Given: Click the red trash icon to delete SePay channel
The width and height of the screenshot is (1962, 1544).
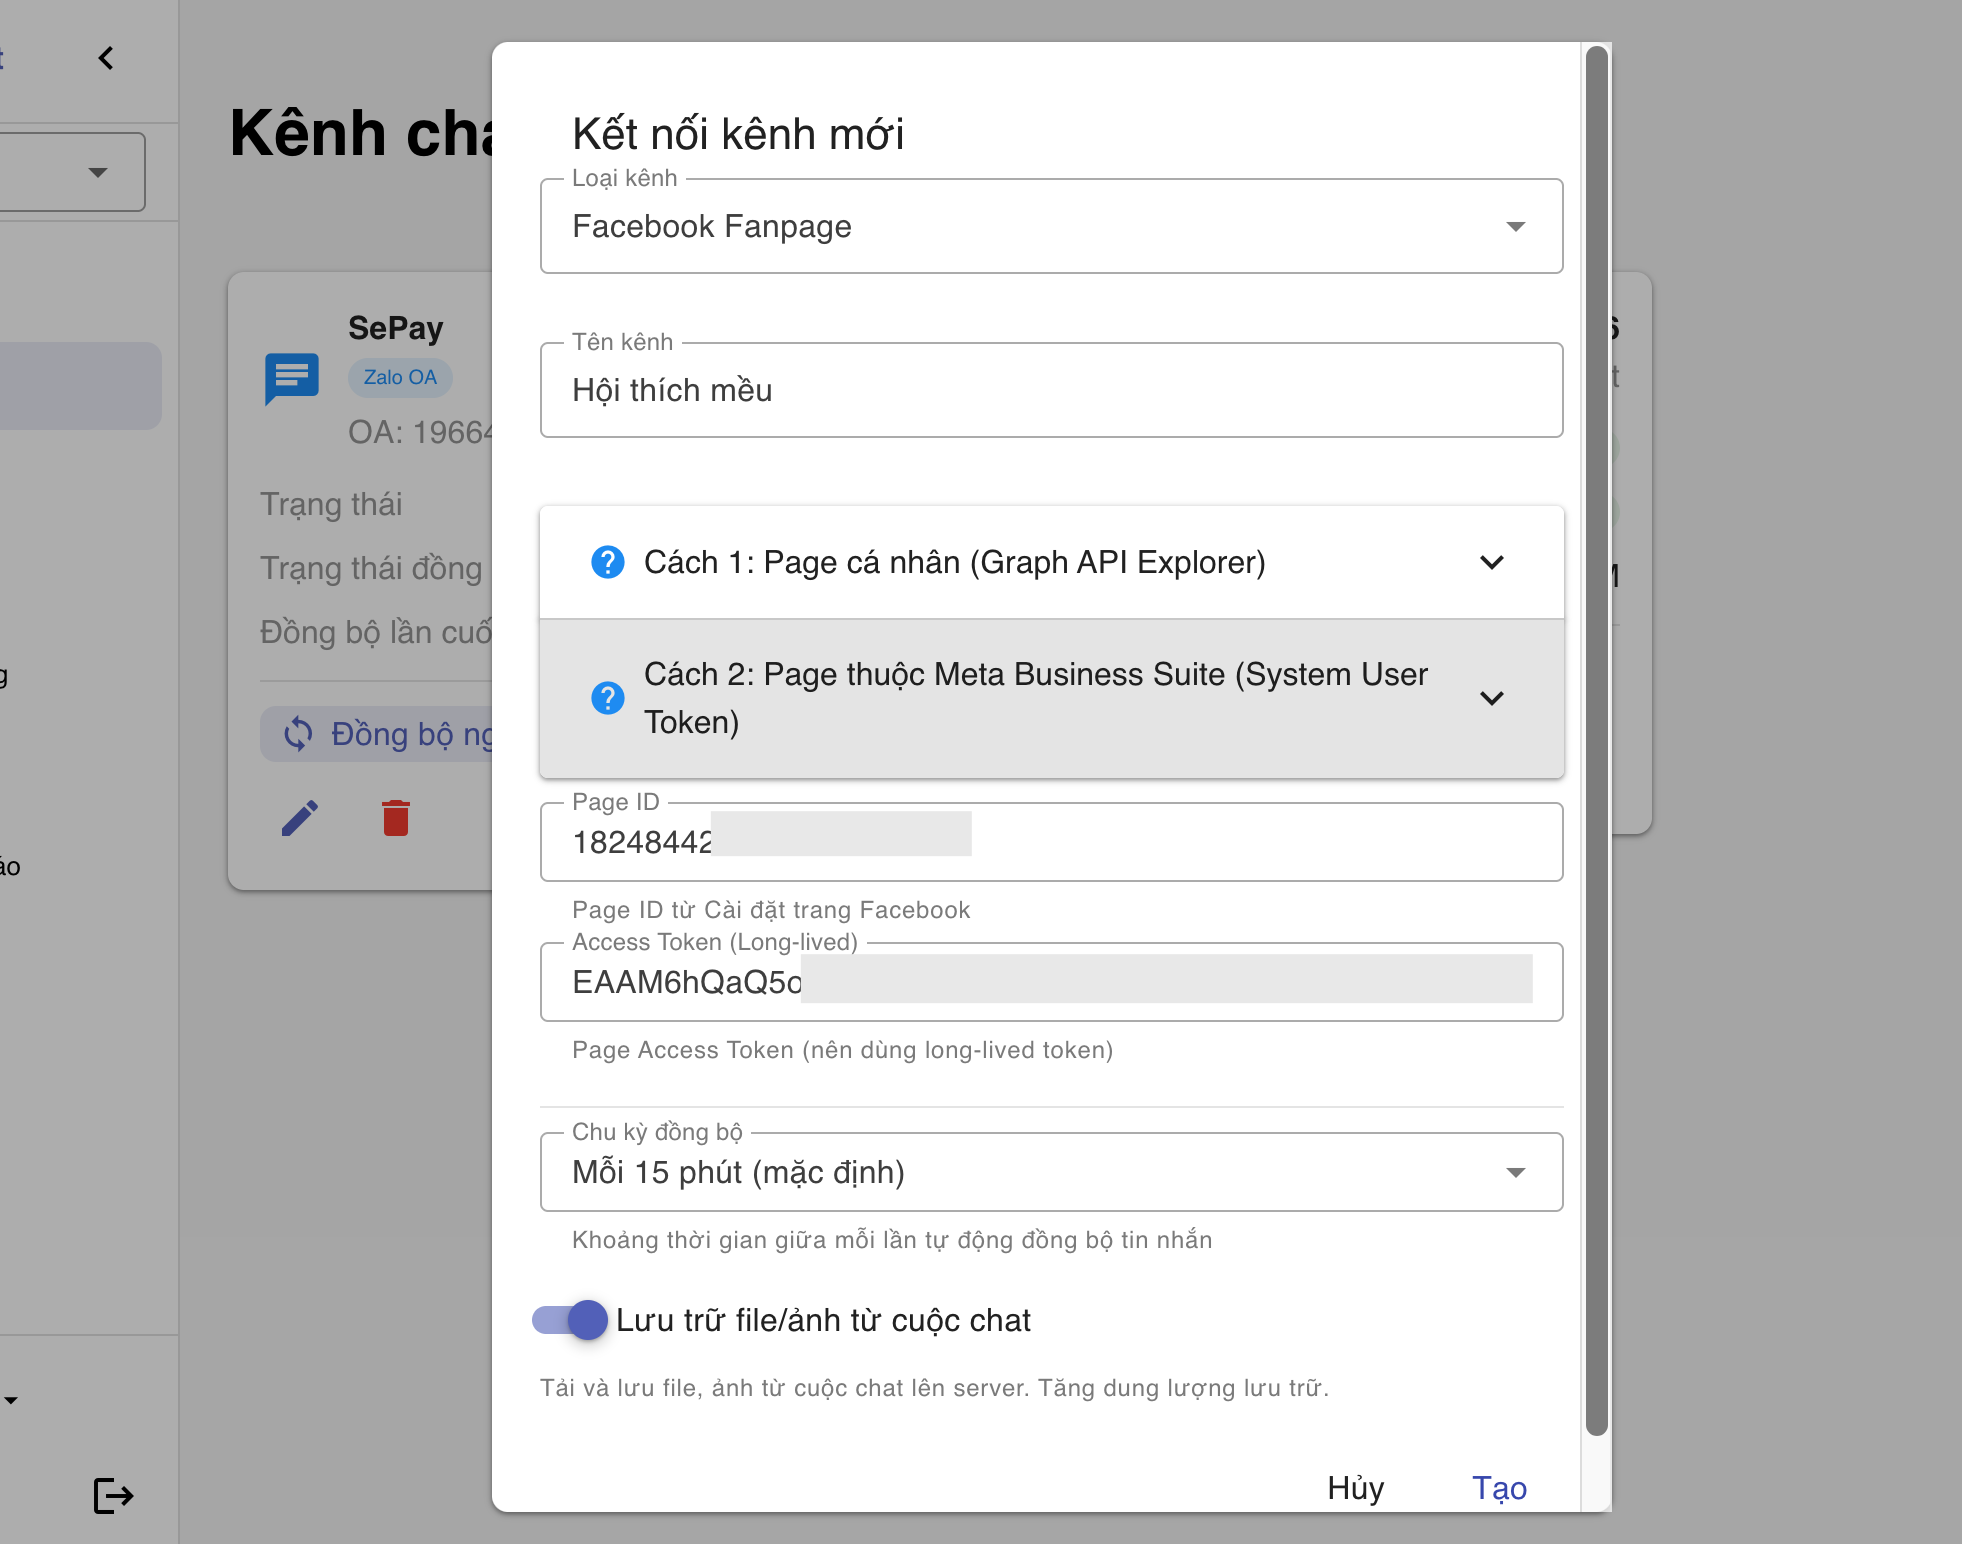Looking at the screenshot, I should [x=394, y=817].
